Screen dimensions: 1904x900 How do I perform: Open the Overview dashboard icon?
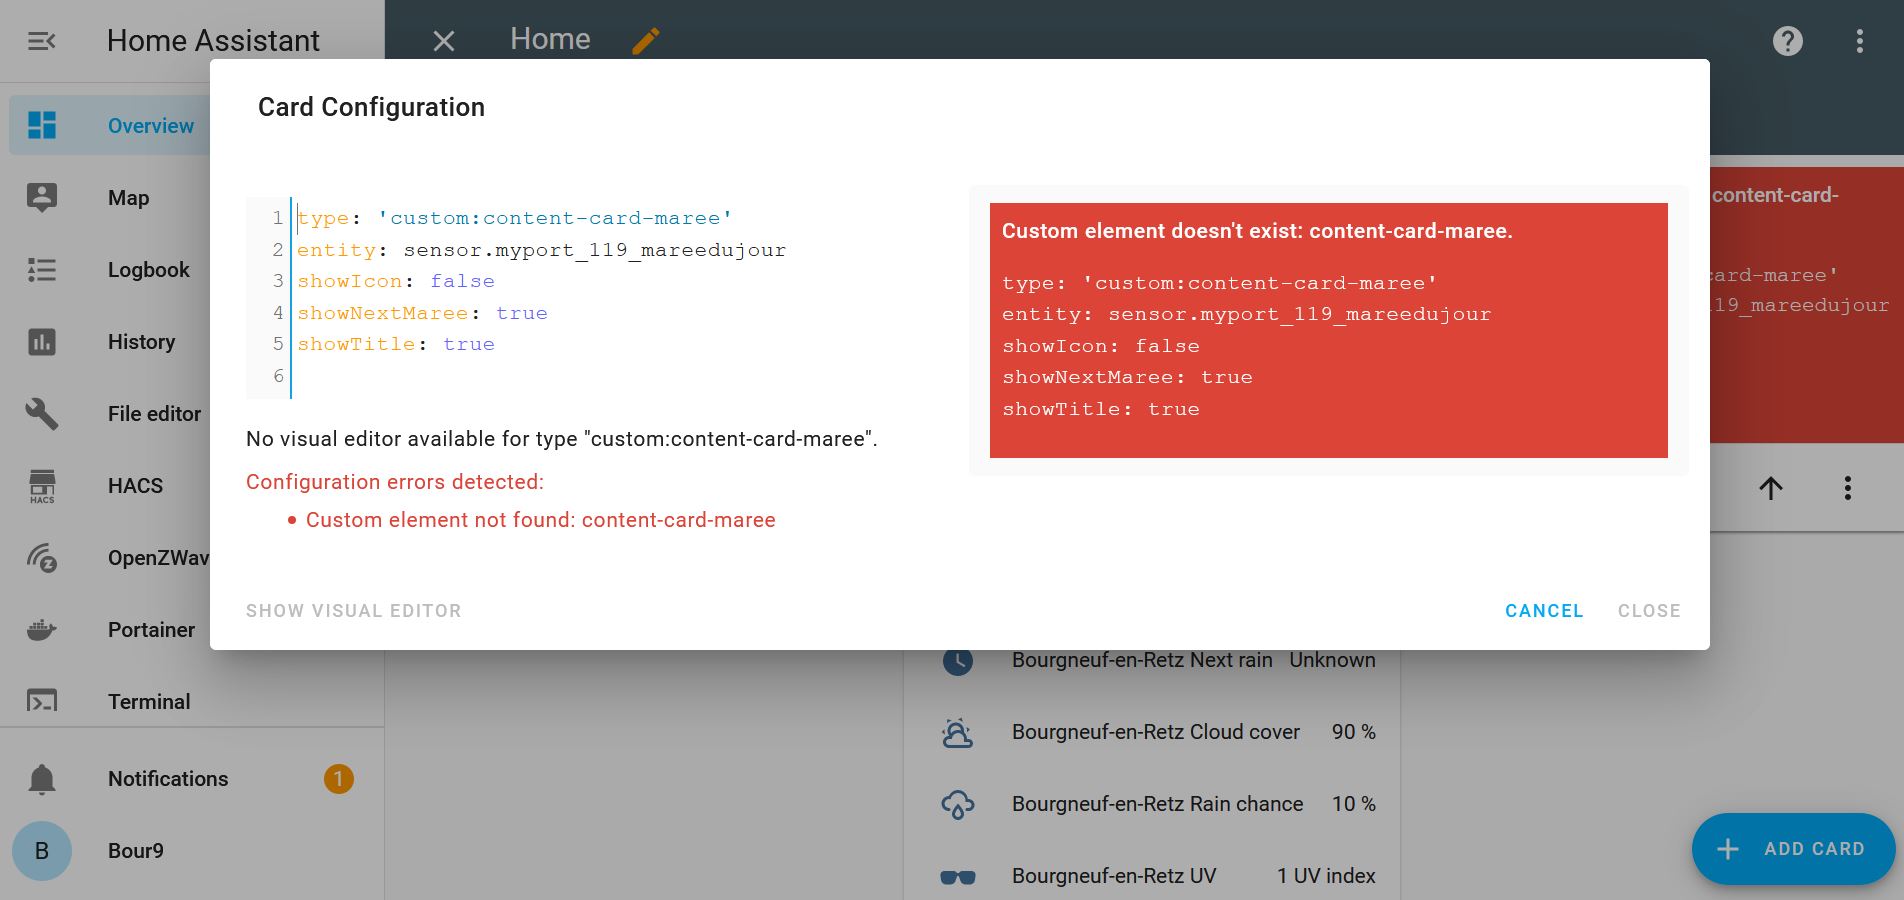coord(42,125)
